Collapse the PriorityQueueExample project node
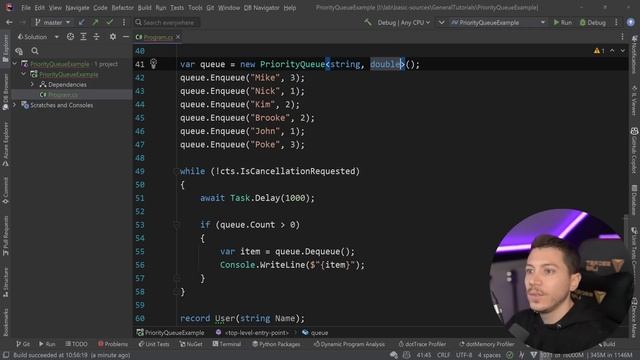Viewport: 640px width, 360px height. coord(24,74)
